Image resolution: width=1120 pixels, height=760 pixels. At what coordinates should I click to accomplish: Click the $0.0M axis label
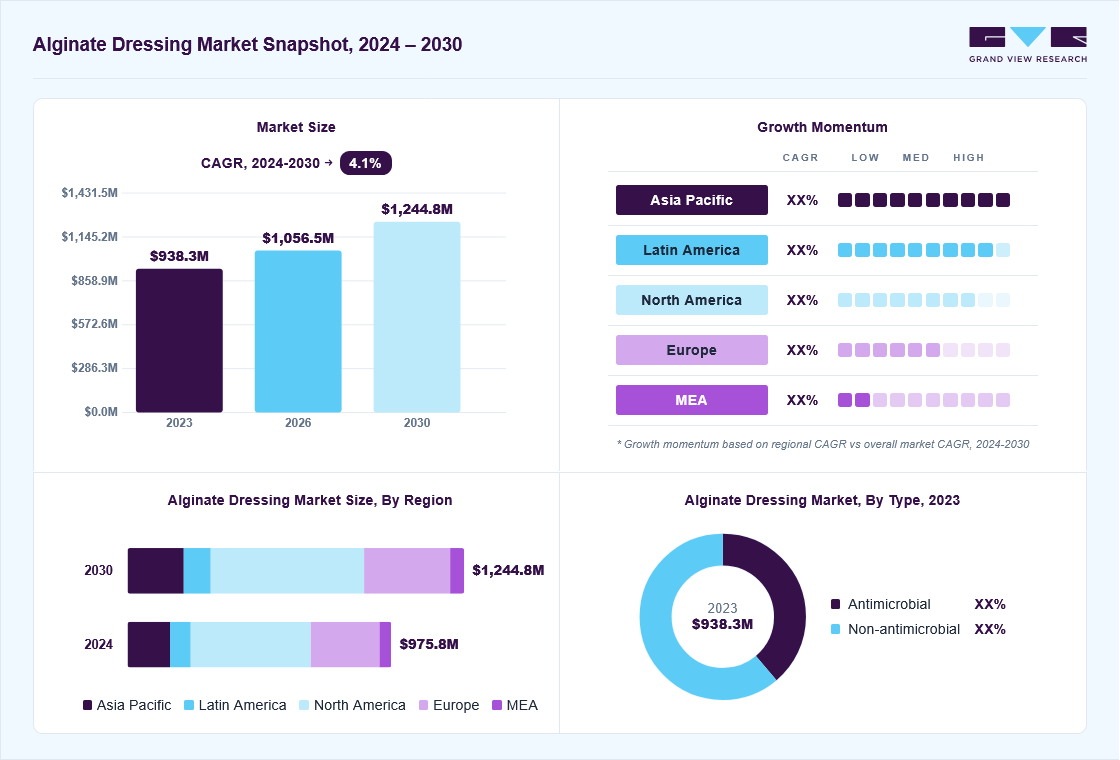pos(101,412)
